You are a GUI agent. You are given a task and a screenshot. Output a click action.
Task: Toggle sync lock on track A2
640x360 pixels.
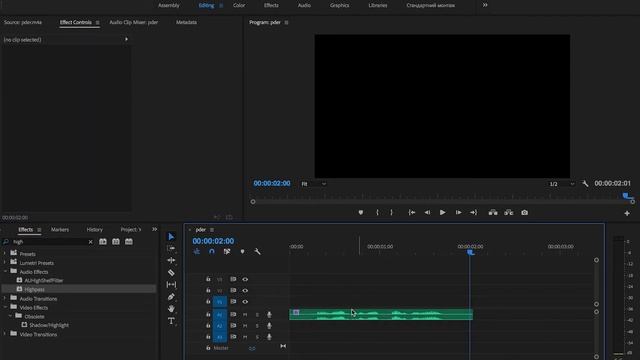(x=233, y=326)
